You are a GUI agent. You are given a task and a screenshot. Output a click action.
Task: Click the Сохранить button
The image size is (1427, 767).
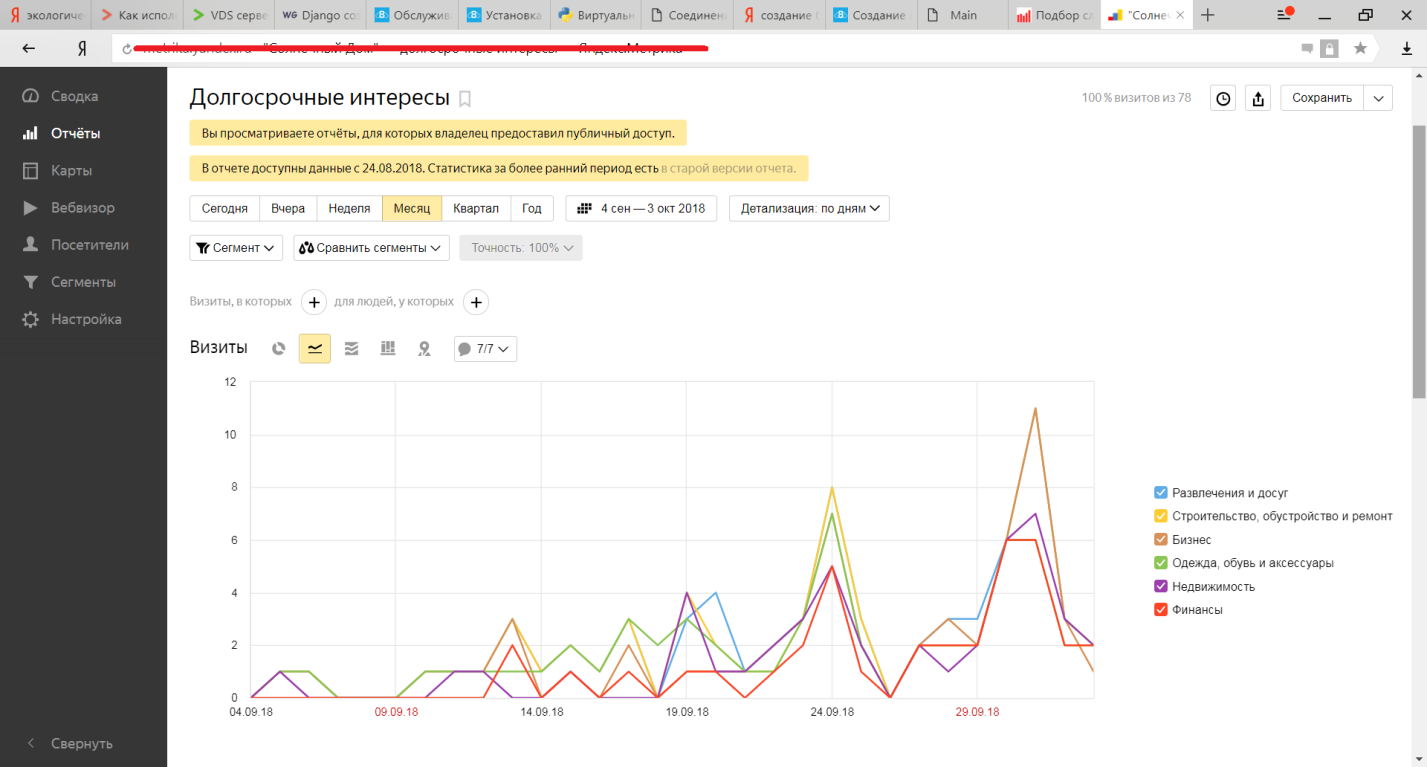click(x=1322, y=98)
